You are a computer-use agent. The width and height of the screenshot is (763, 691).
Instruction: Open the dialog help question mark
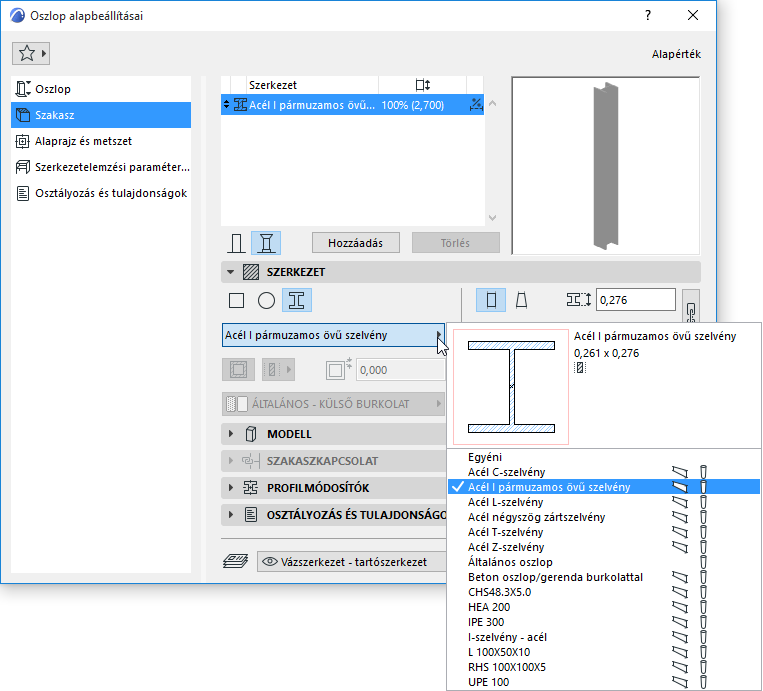click(648, 16)
